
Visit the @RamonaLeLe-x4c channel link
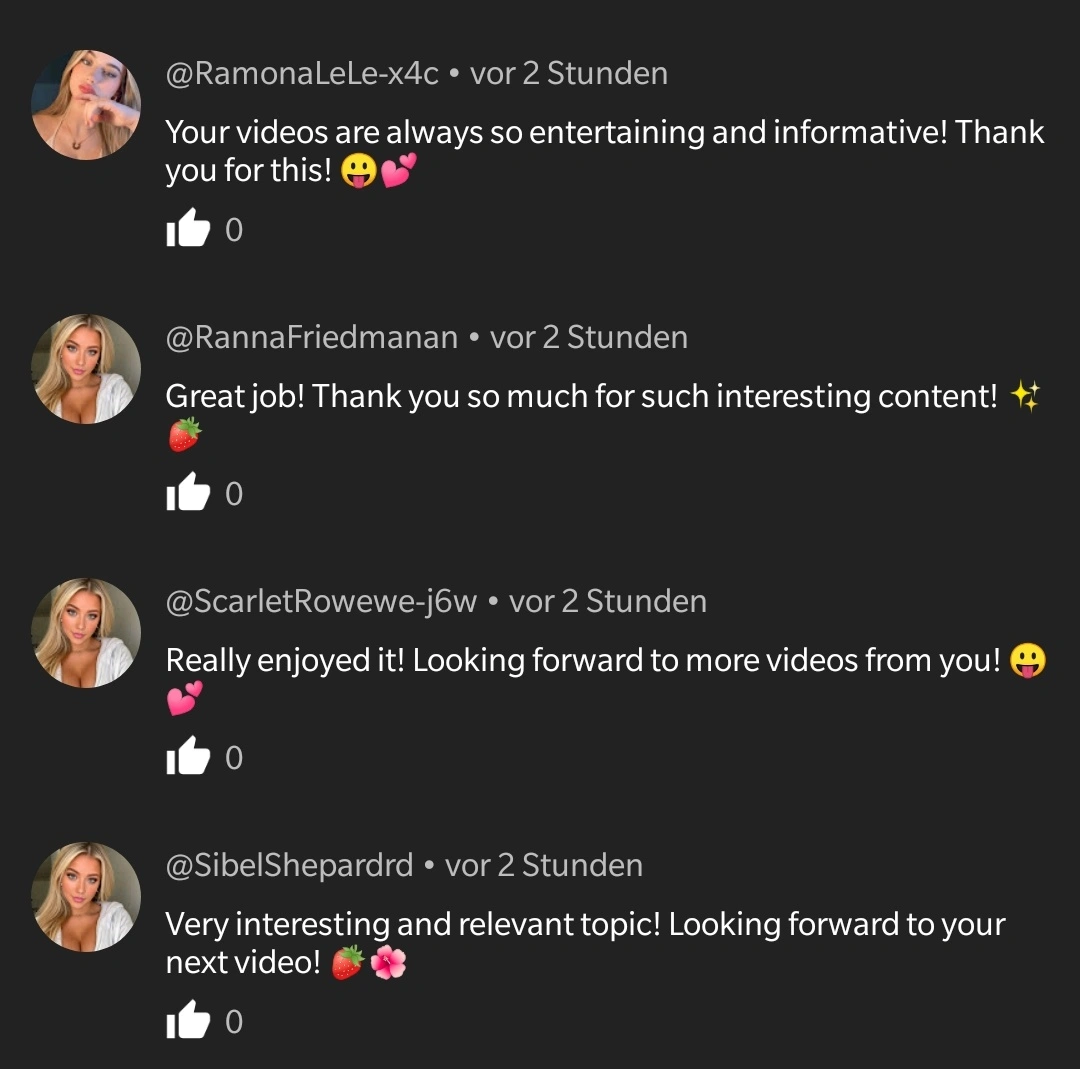[302, 74]
